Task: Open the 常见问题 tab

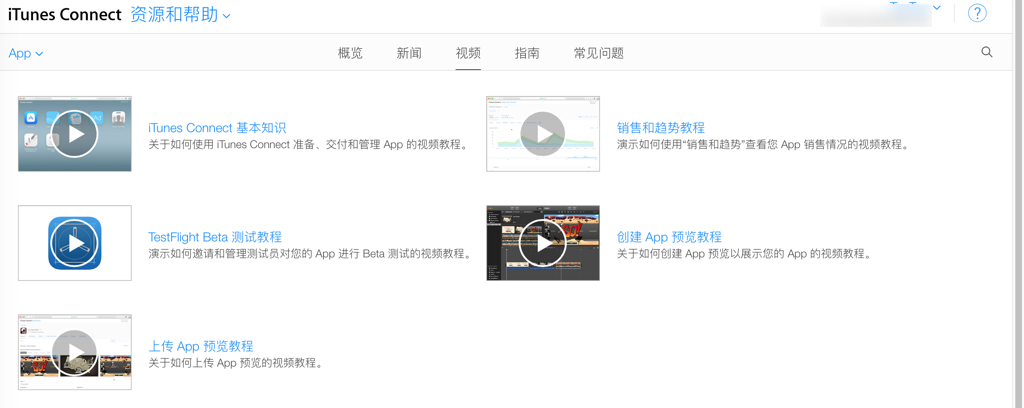Action: coord(599,54)
